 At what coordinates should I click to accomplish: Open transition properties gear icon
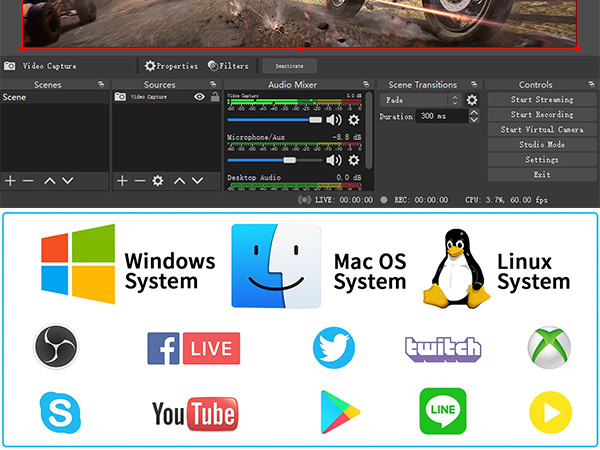[x=472, y=100]
